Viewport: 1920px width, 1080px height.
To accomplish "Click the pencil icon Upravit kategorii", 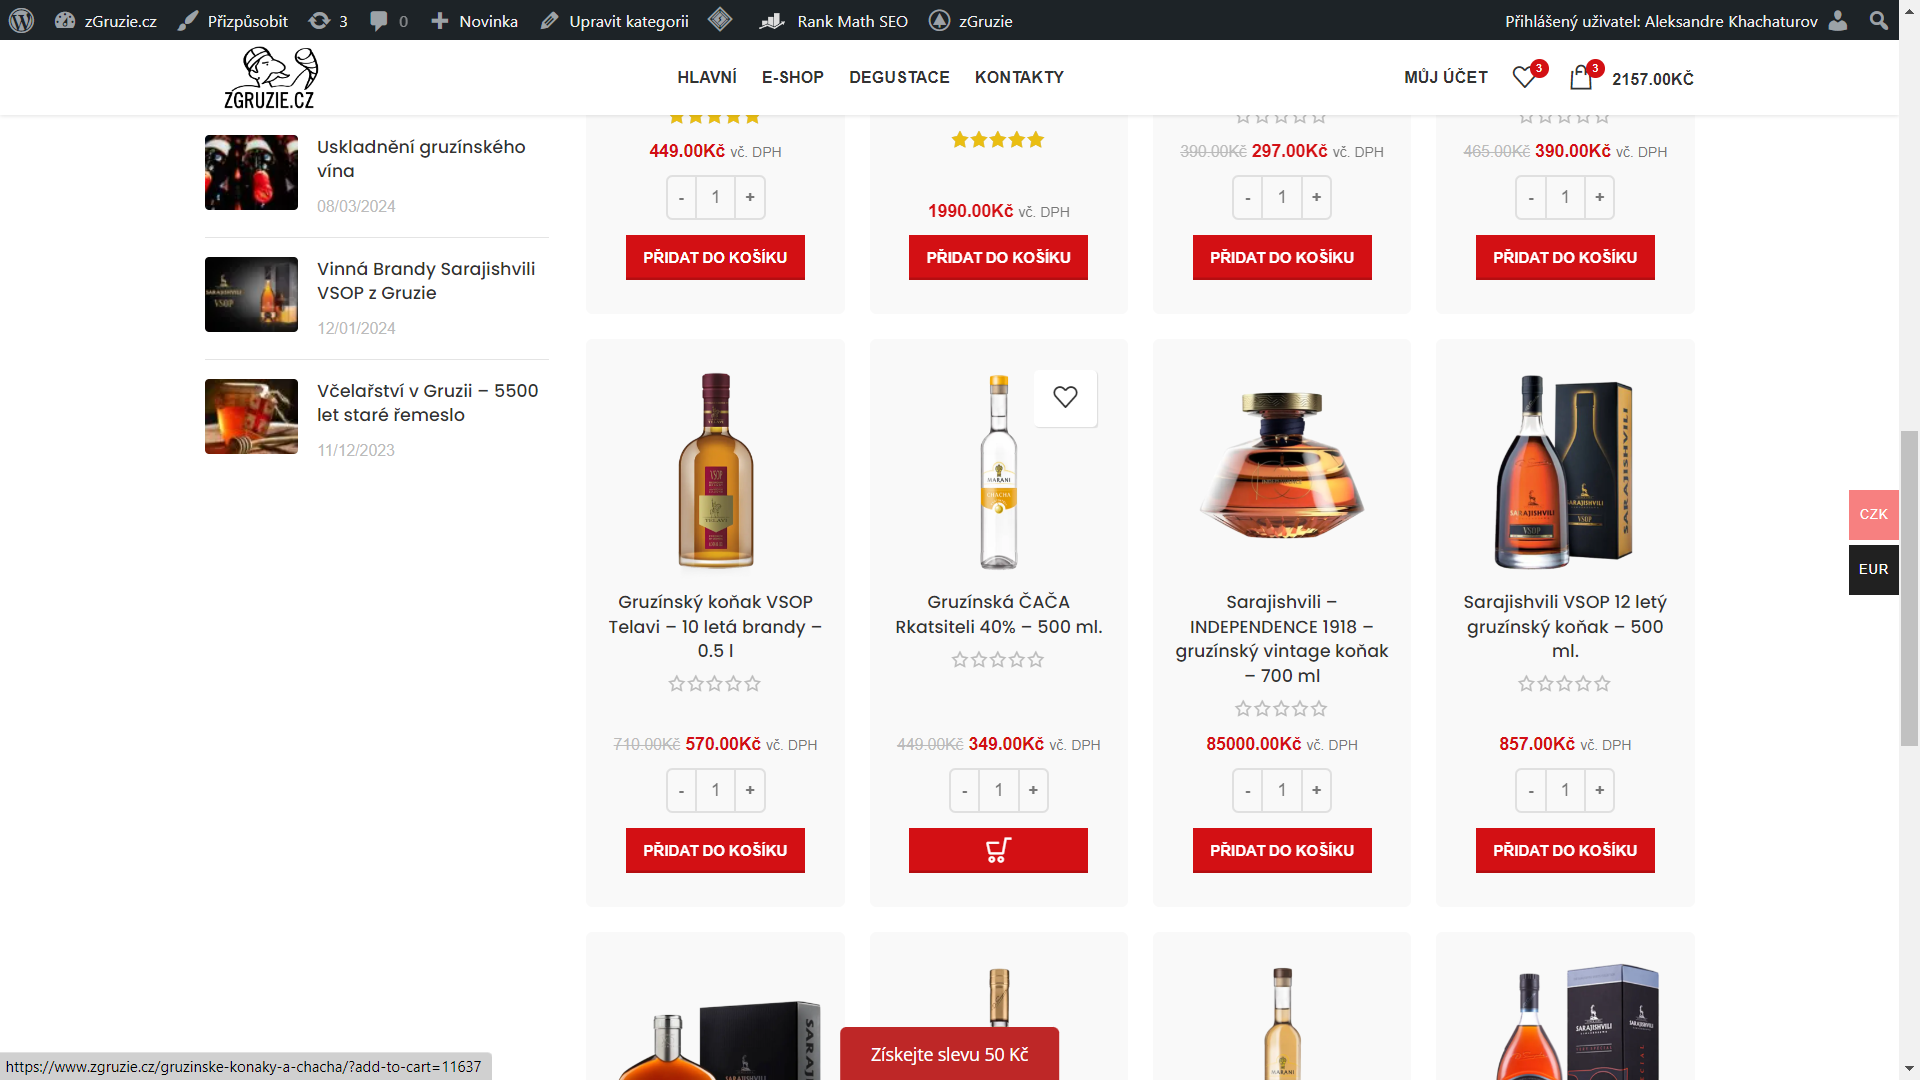I will (549, 21).
